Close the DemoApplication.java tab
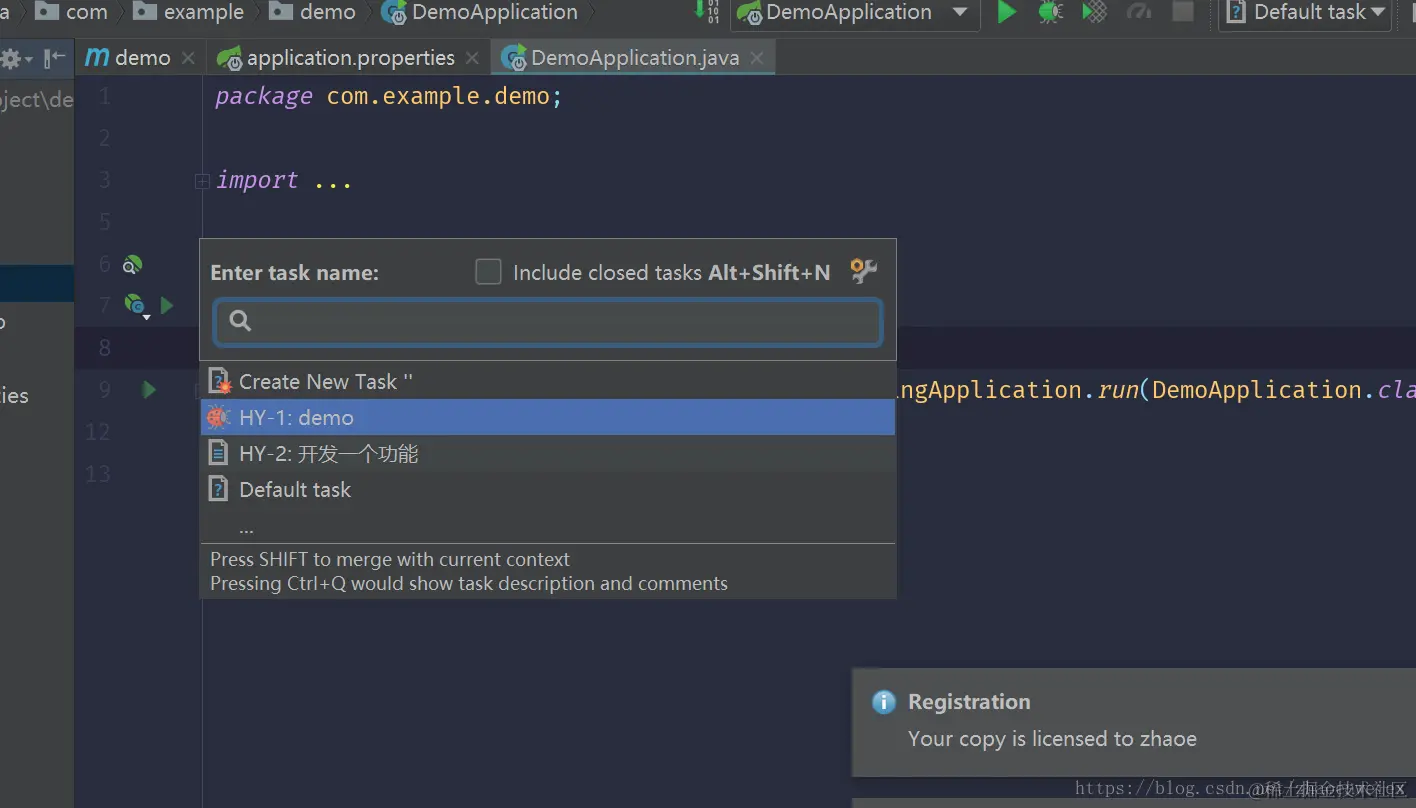Image resolution: width=1416 pixels, height=808 pixels. point(757,59)
